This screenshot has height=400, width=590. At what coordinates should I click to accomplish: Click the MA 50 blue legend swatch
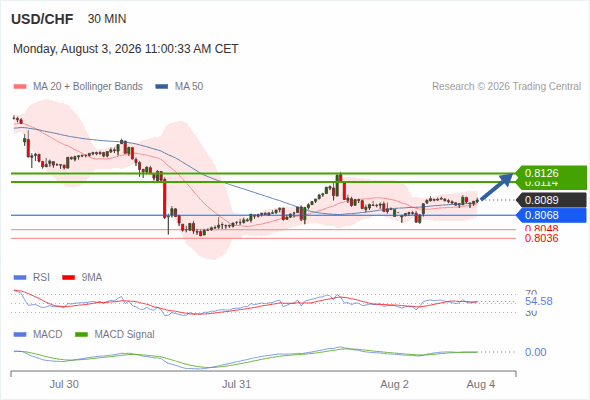[x=162, y=87]
